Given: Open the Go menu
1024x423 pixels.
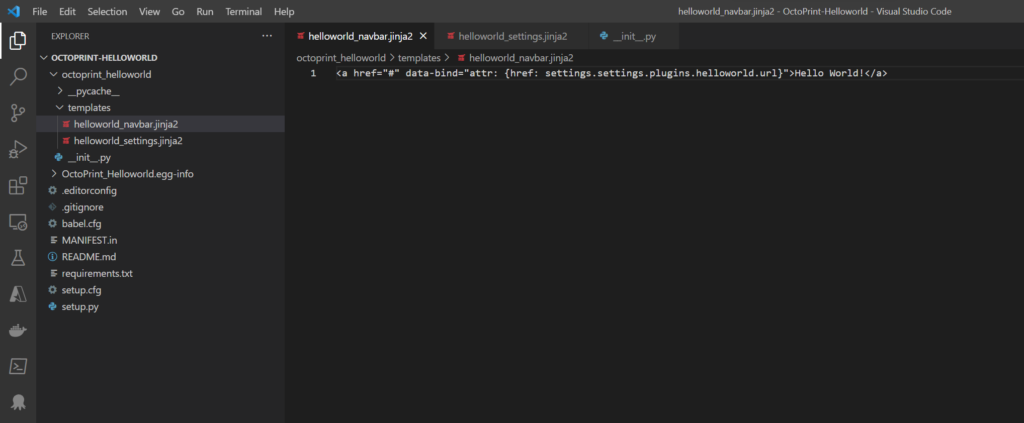Looking at the screenshot, I should click(x=178, y=12).
